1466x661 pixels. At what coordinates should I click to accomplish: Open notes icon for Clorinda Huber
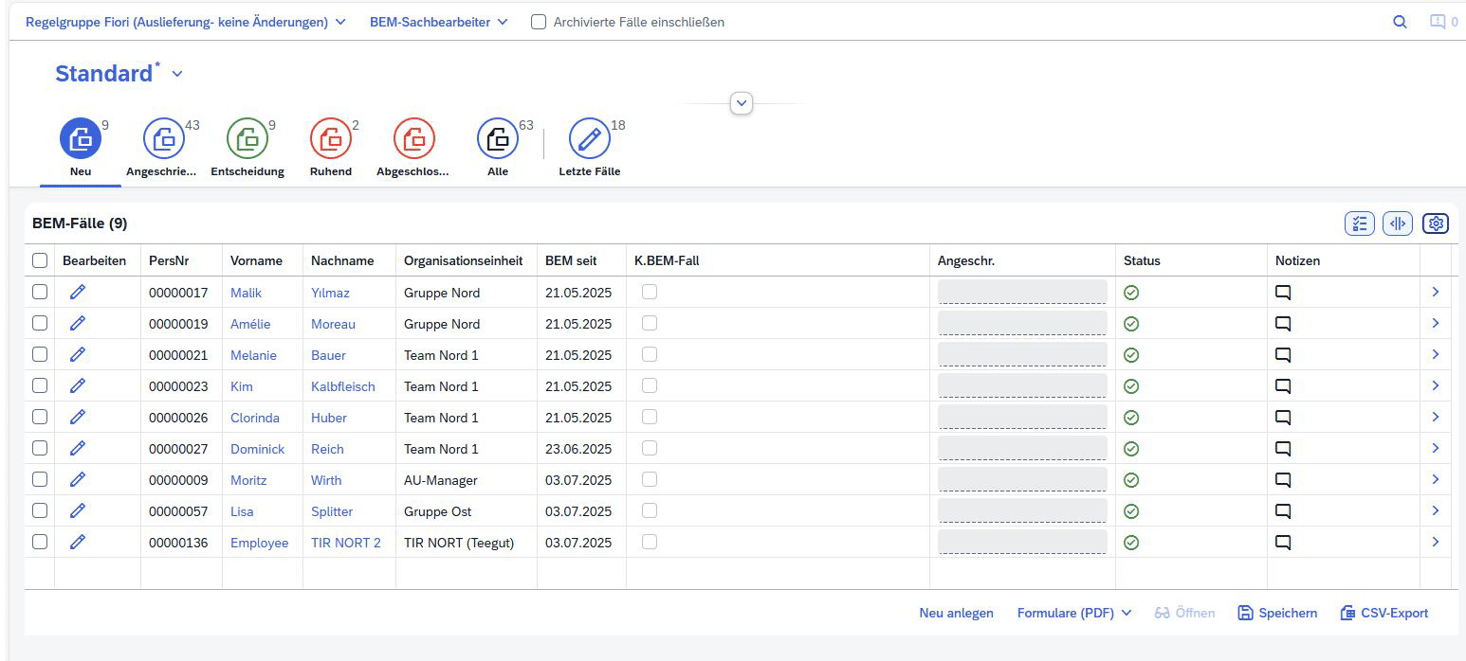tap(1283, 418)
